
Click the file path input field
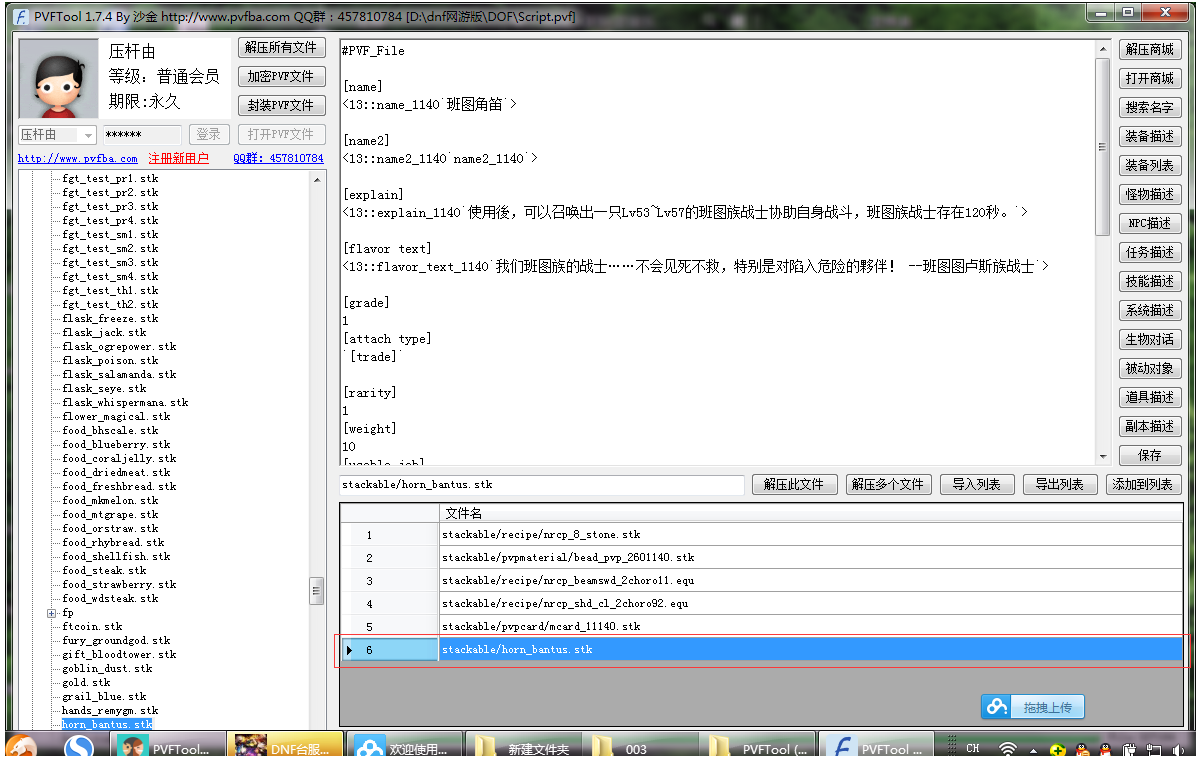542,485
